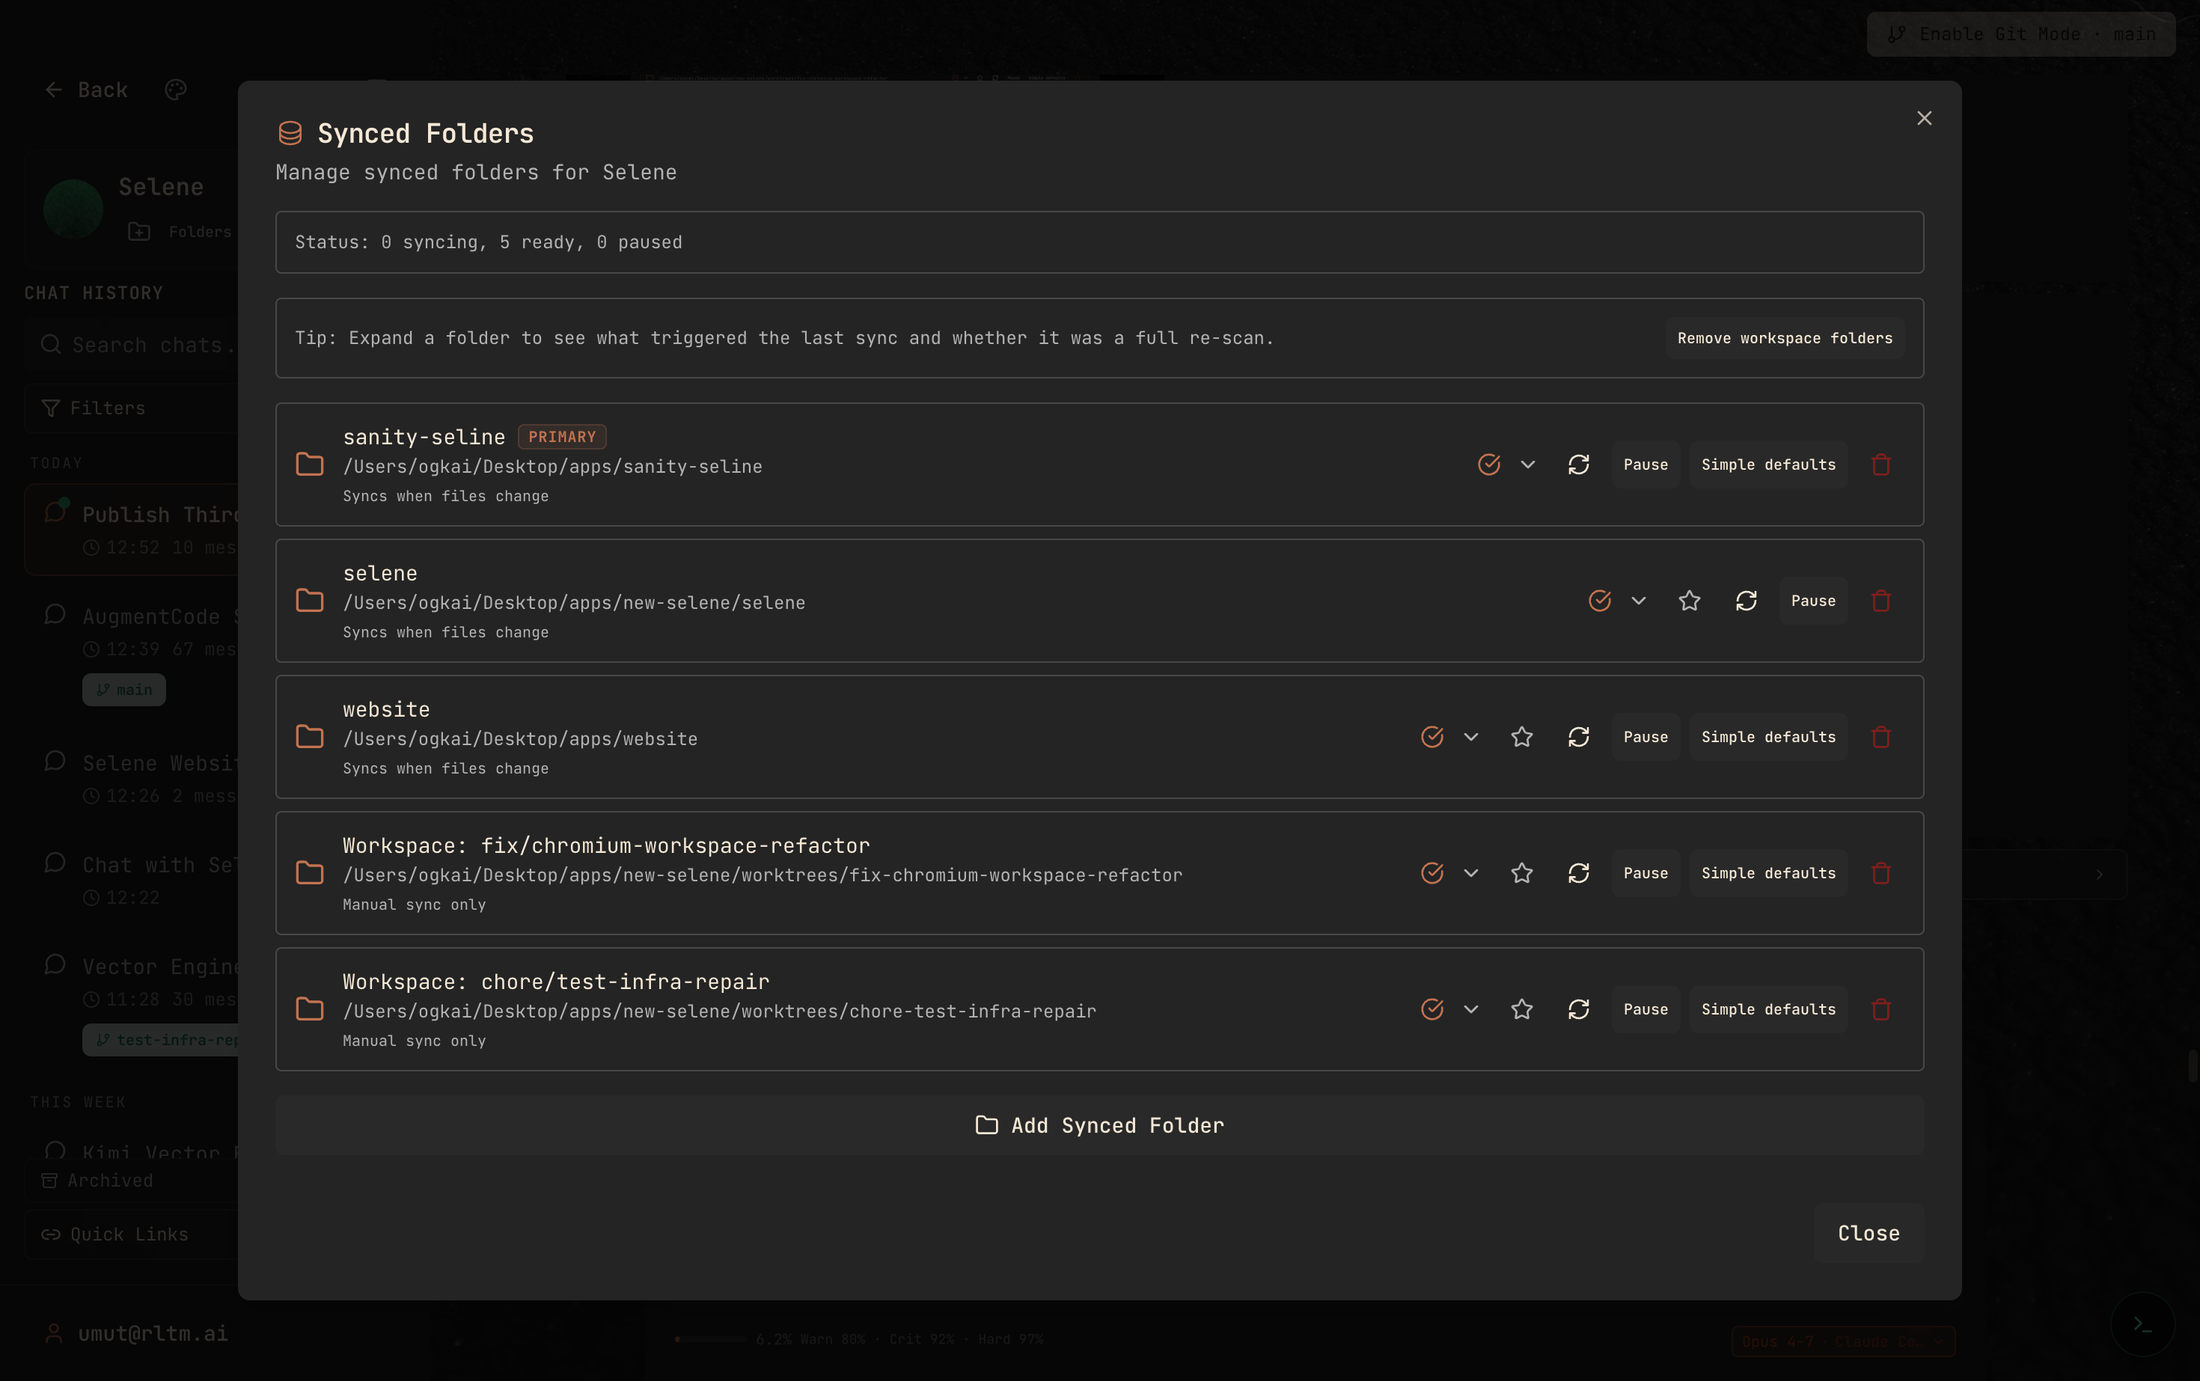The width and height of the screenshot is (2200, 1381).
Task: Click the sync status check icon for sanity-seline
Action: (1489, 464)
